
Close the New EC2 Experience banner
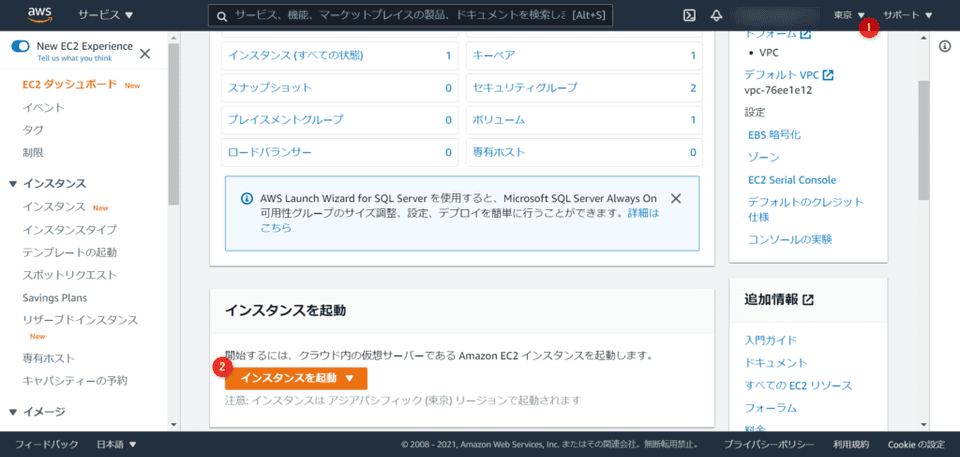(x=145, y=53)
